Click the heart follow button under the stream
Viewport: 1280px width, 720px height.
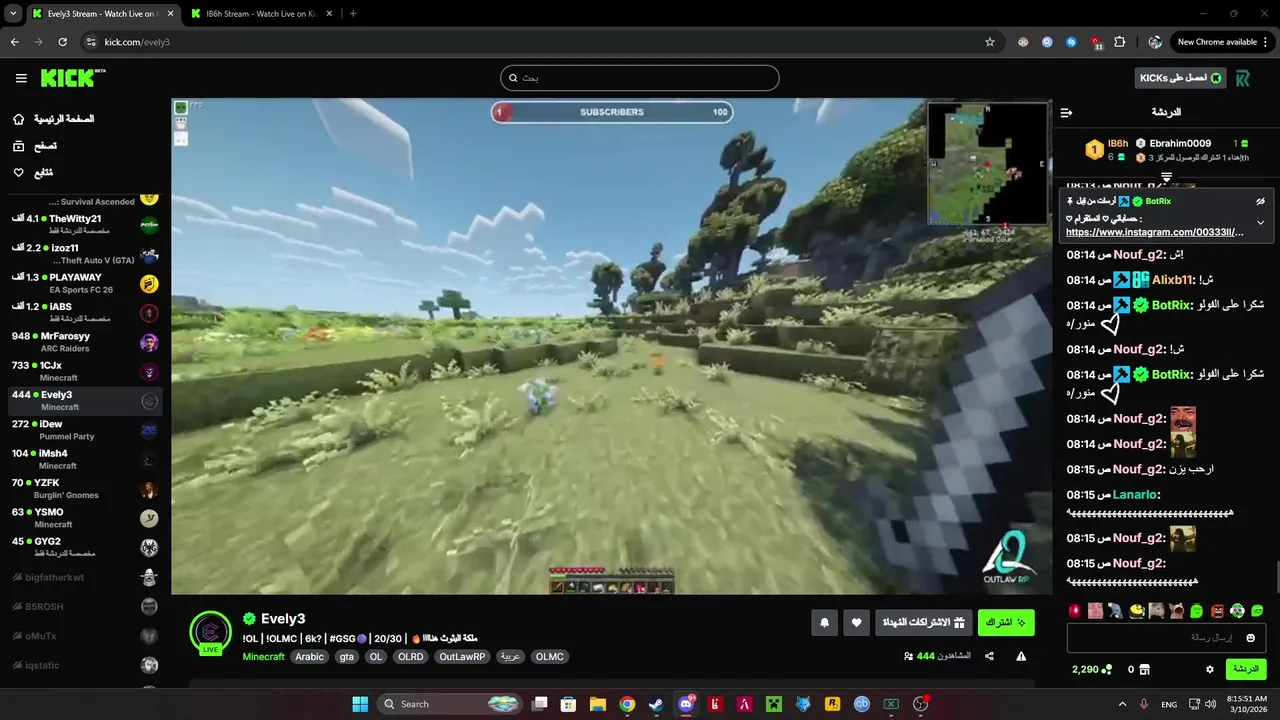coord(856,623)
